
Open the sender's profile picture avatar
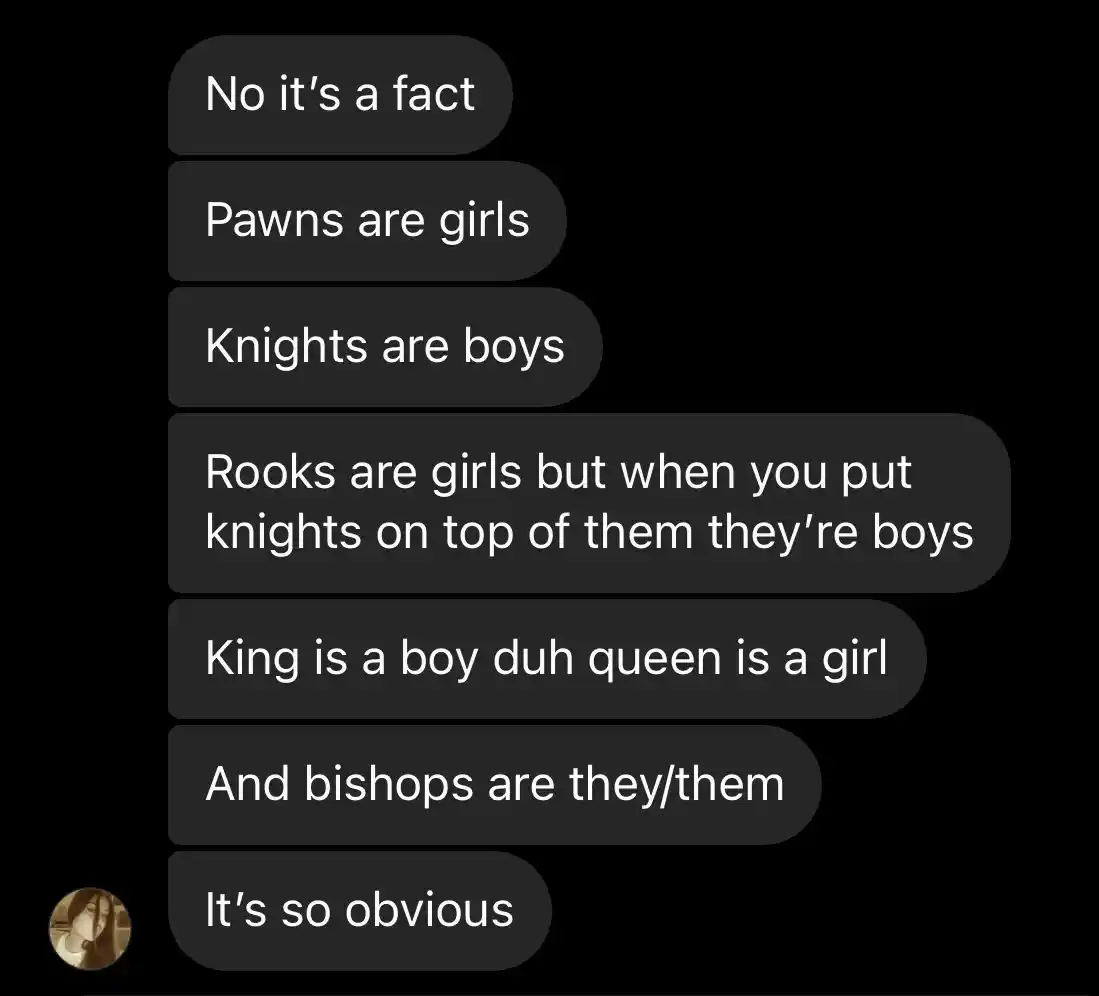pos(90,929)
